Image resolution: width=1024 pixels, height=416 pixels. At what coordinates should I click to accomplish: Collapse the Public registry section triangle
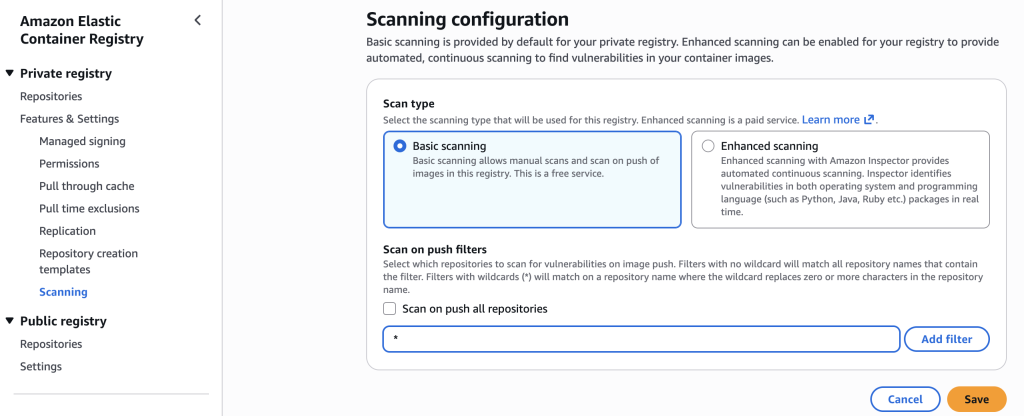9,321
